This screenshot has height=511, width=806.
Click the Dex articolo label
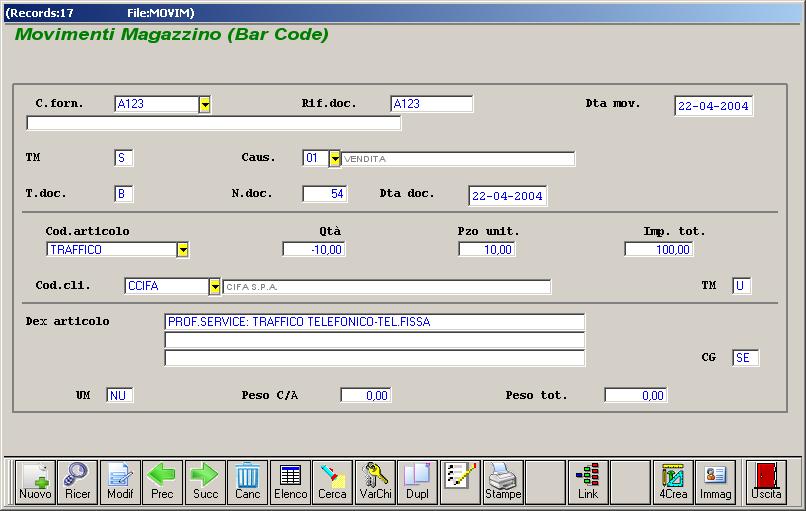click(67, 321)
